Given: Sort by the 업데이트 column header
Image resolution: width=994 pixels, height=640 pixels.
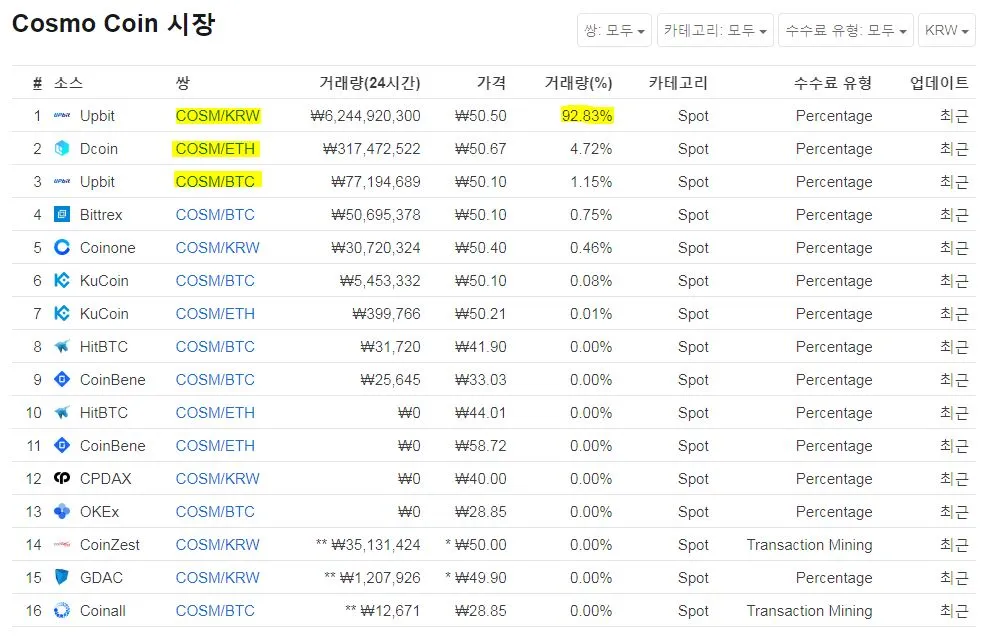Looking at the screenshot, I should click(x=939, y=83).
